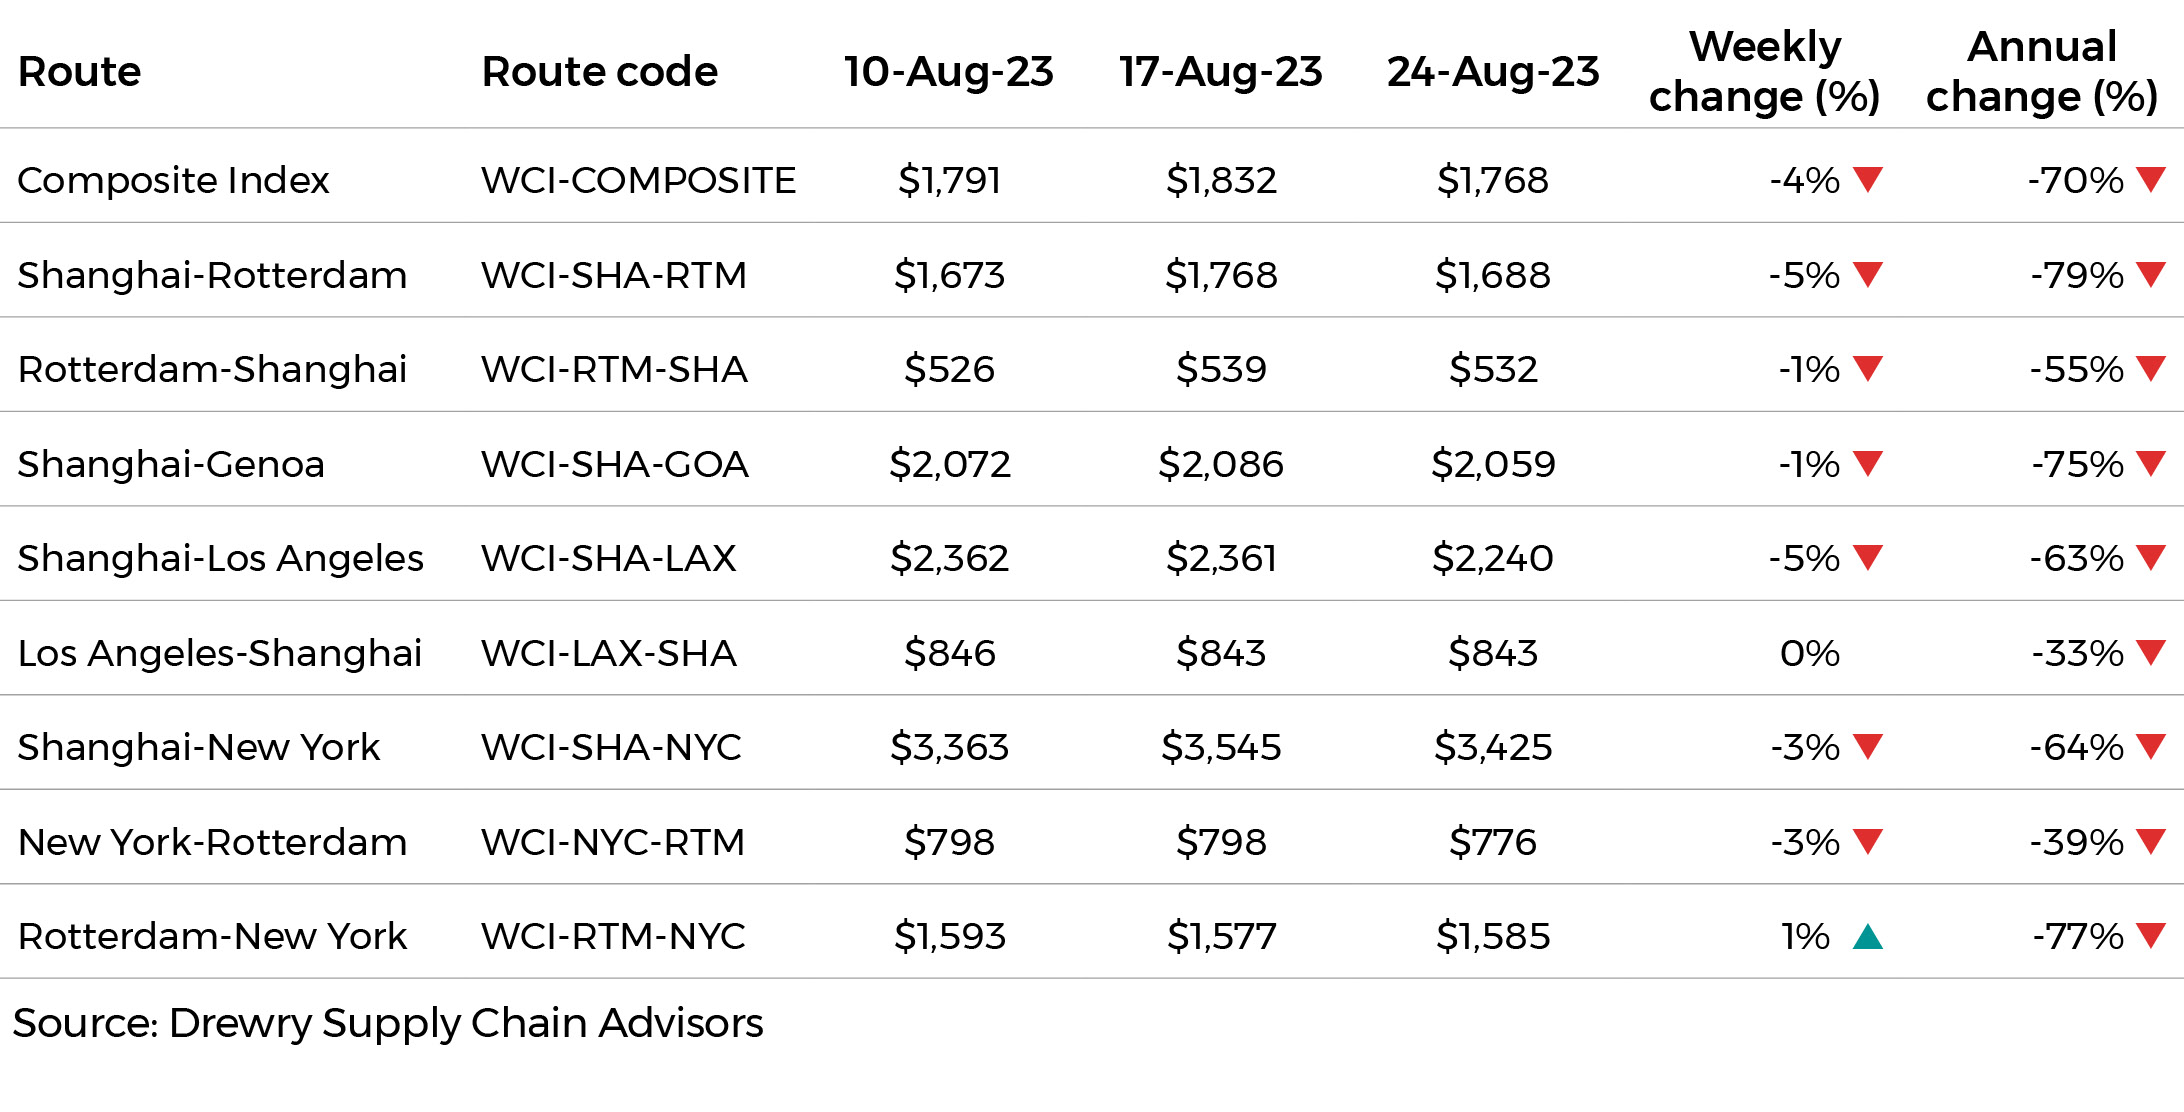The height and width of the screenshot is (1112, 2184).
Task: Select the $3,545 value for 17-Aug-23
Action: point(1221,747)
